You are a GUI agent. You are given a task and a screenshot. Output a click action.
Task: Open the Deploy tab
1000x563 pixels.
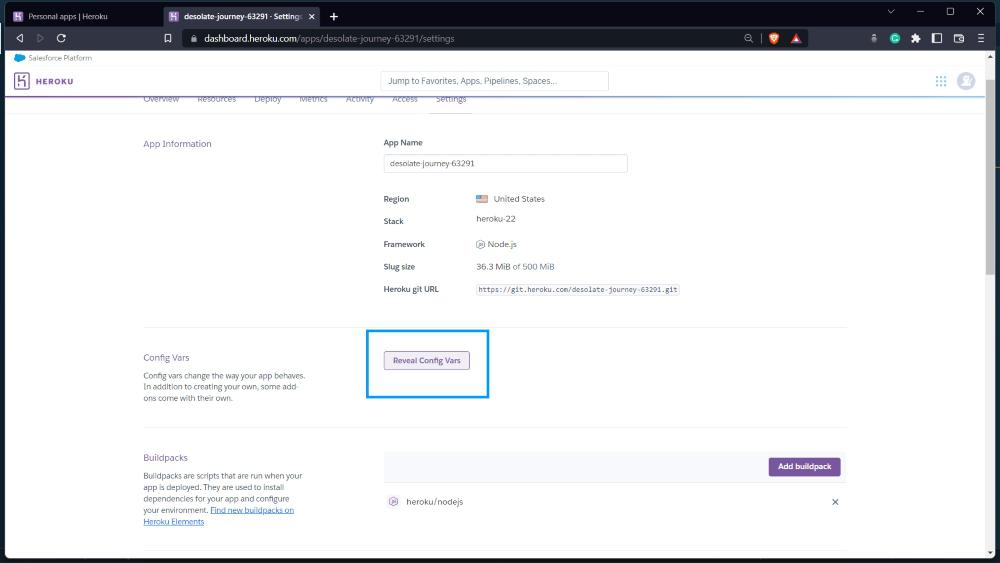[x=268, y=99]
